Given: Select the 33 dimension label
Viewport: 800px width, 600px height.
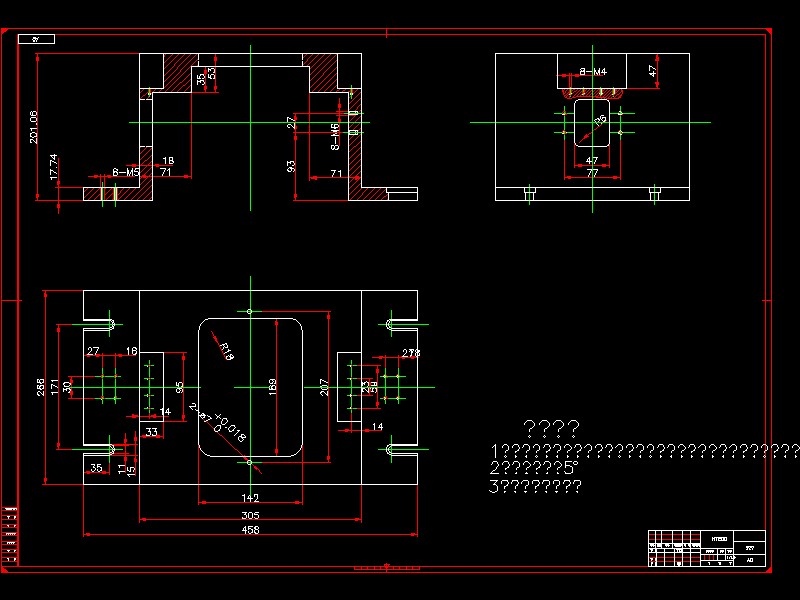Looking at the screenshot, I should coord(152,432).
